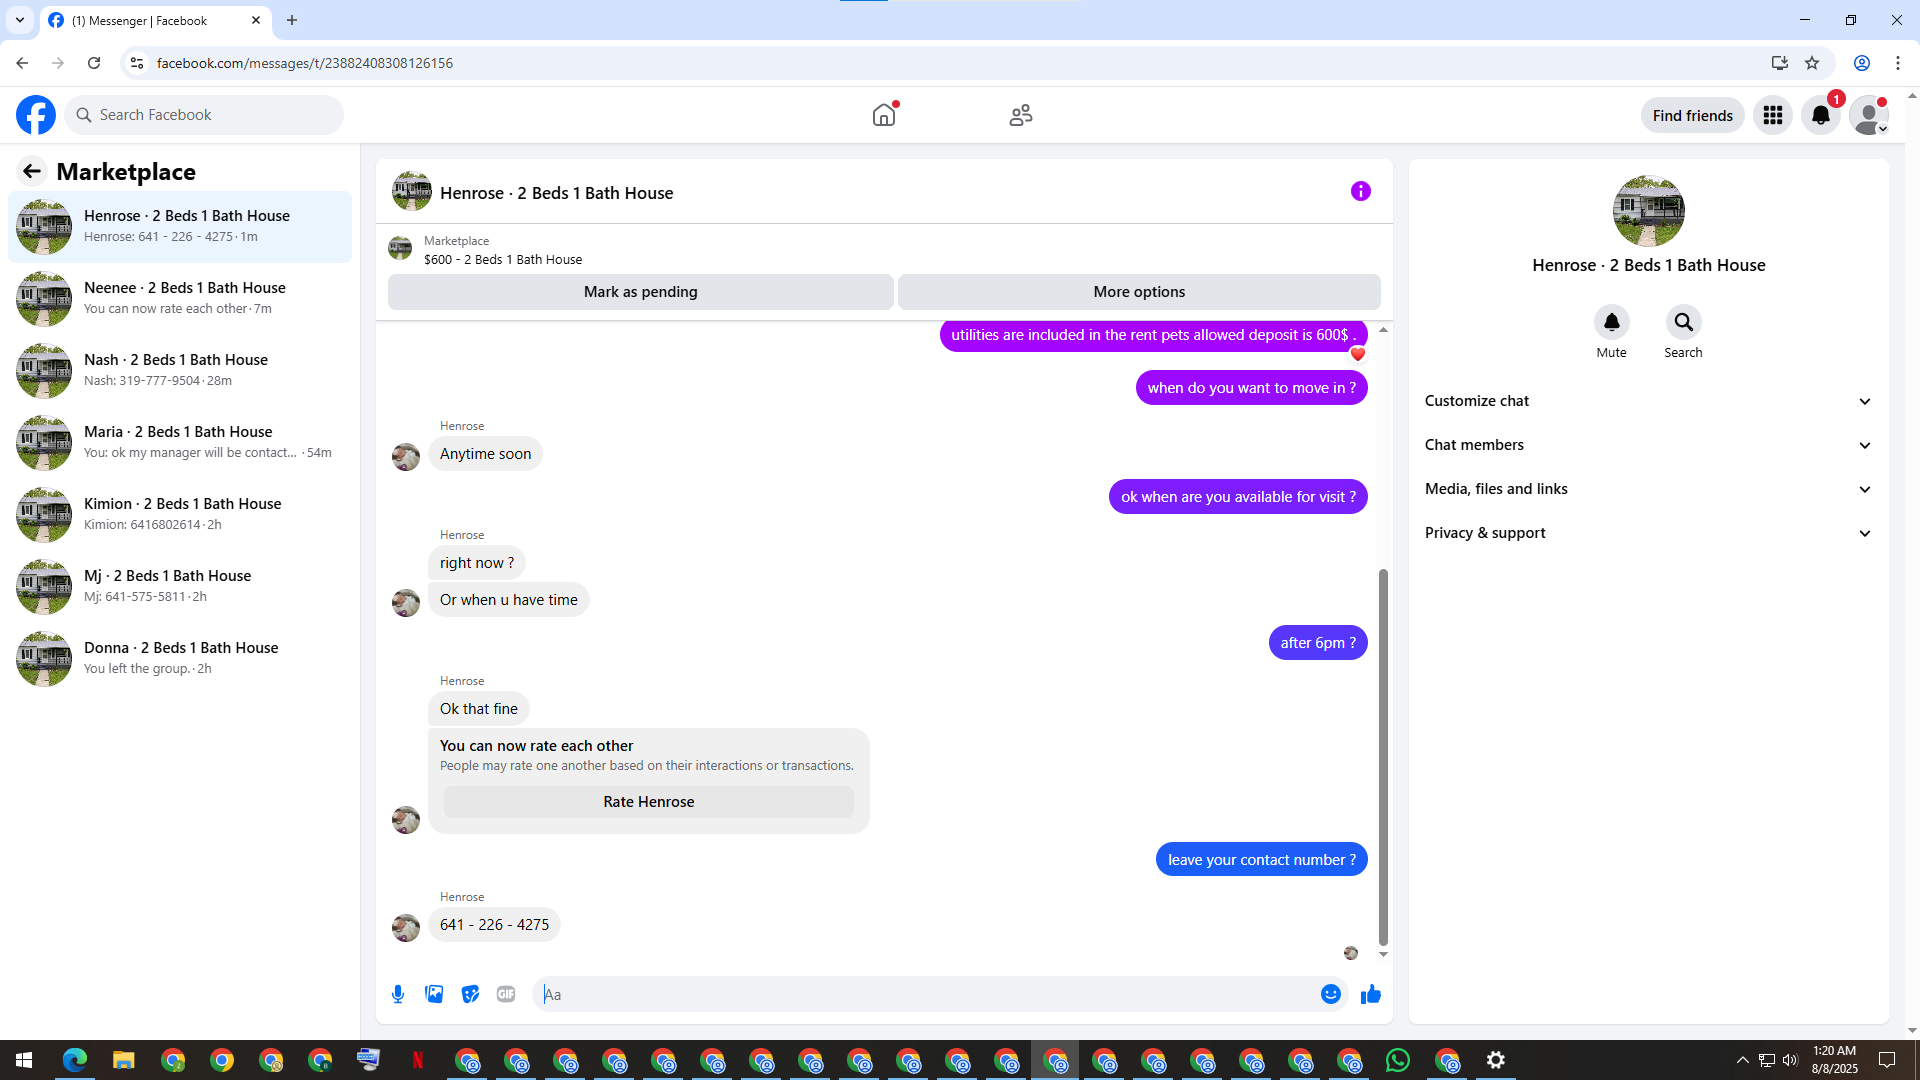
Task: Click the purple conversation info icon
Action: click(1360, 191)
